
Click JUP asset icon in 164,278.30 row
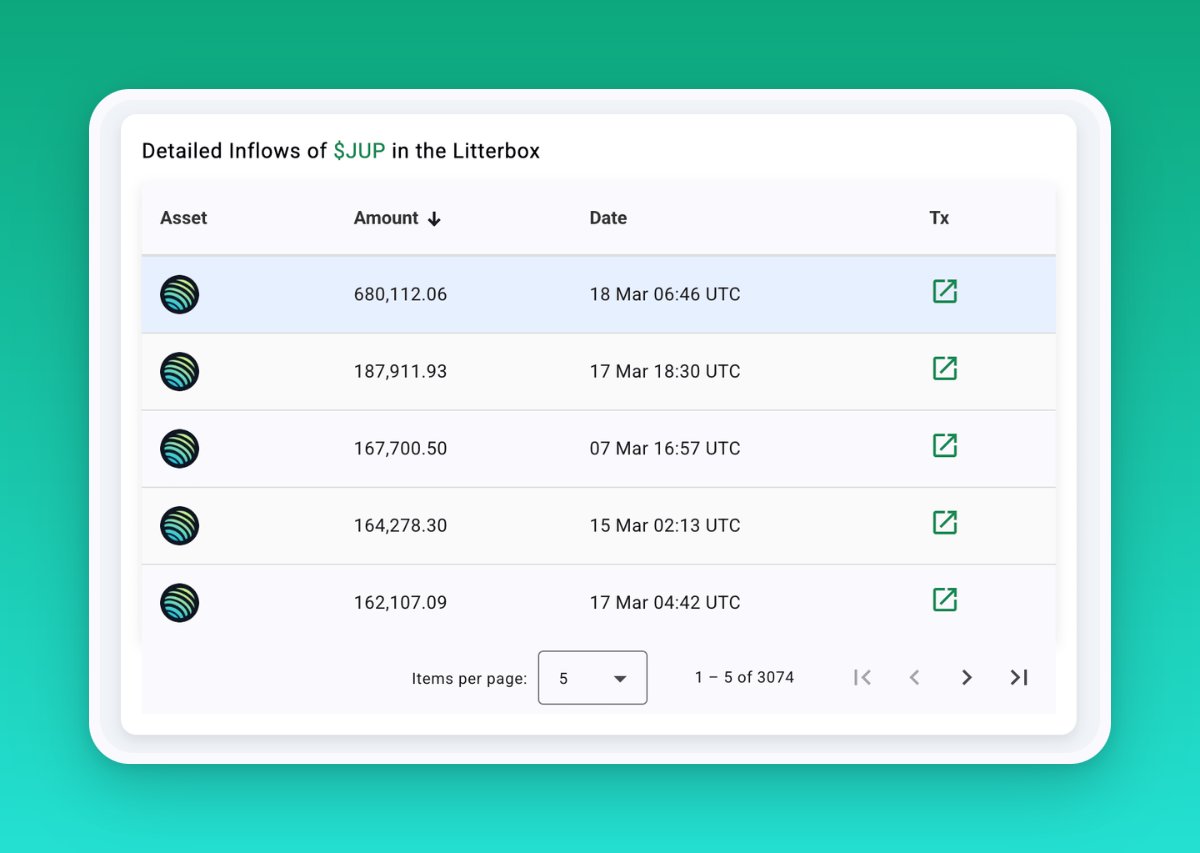click(x=180, y=526)
